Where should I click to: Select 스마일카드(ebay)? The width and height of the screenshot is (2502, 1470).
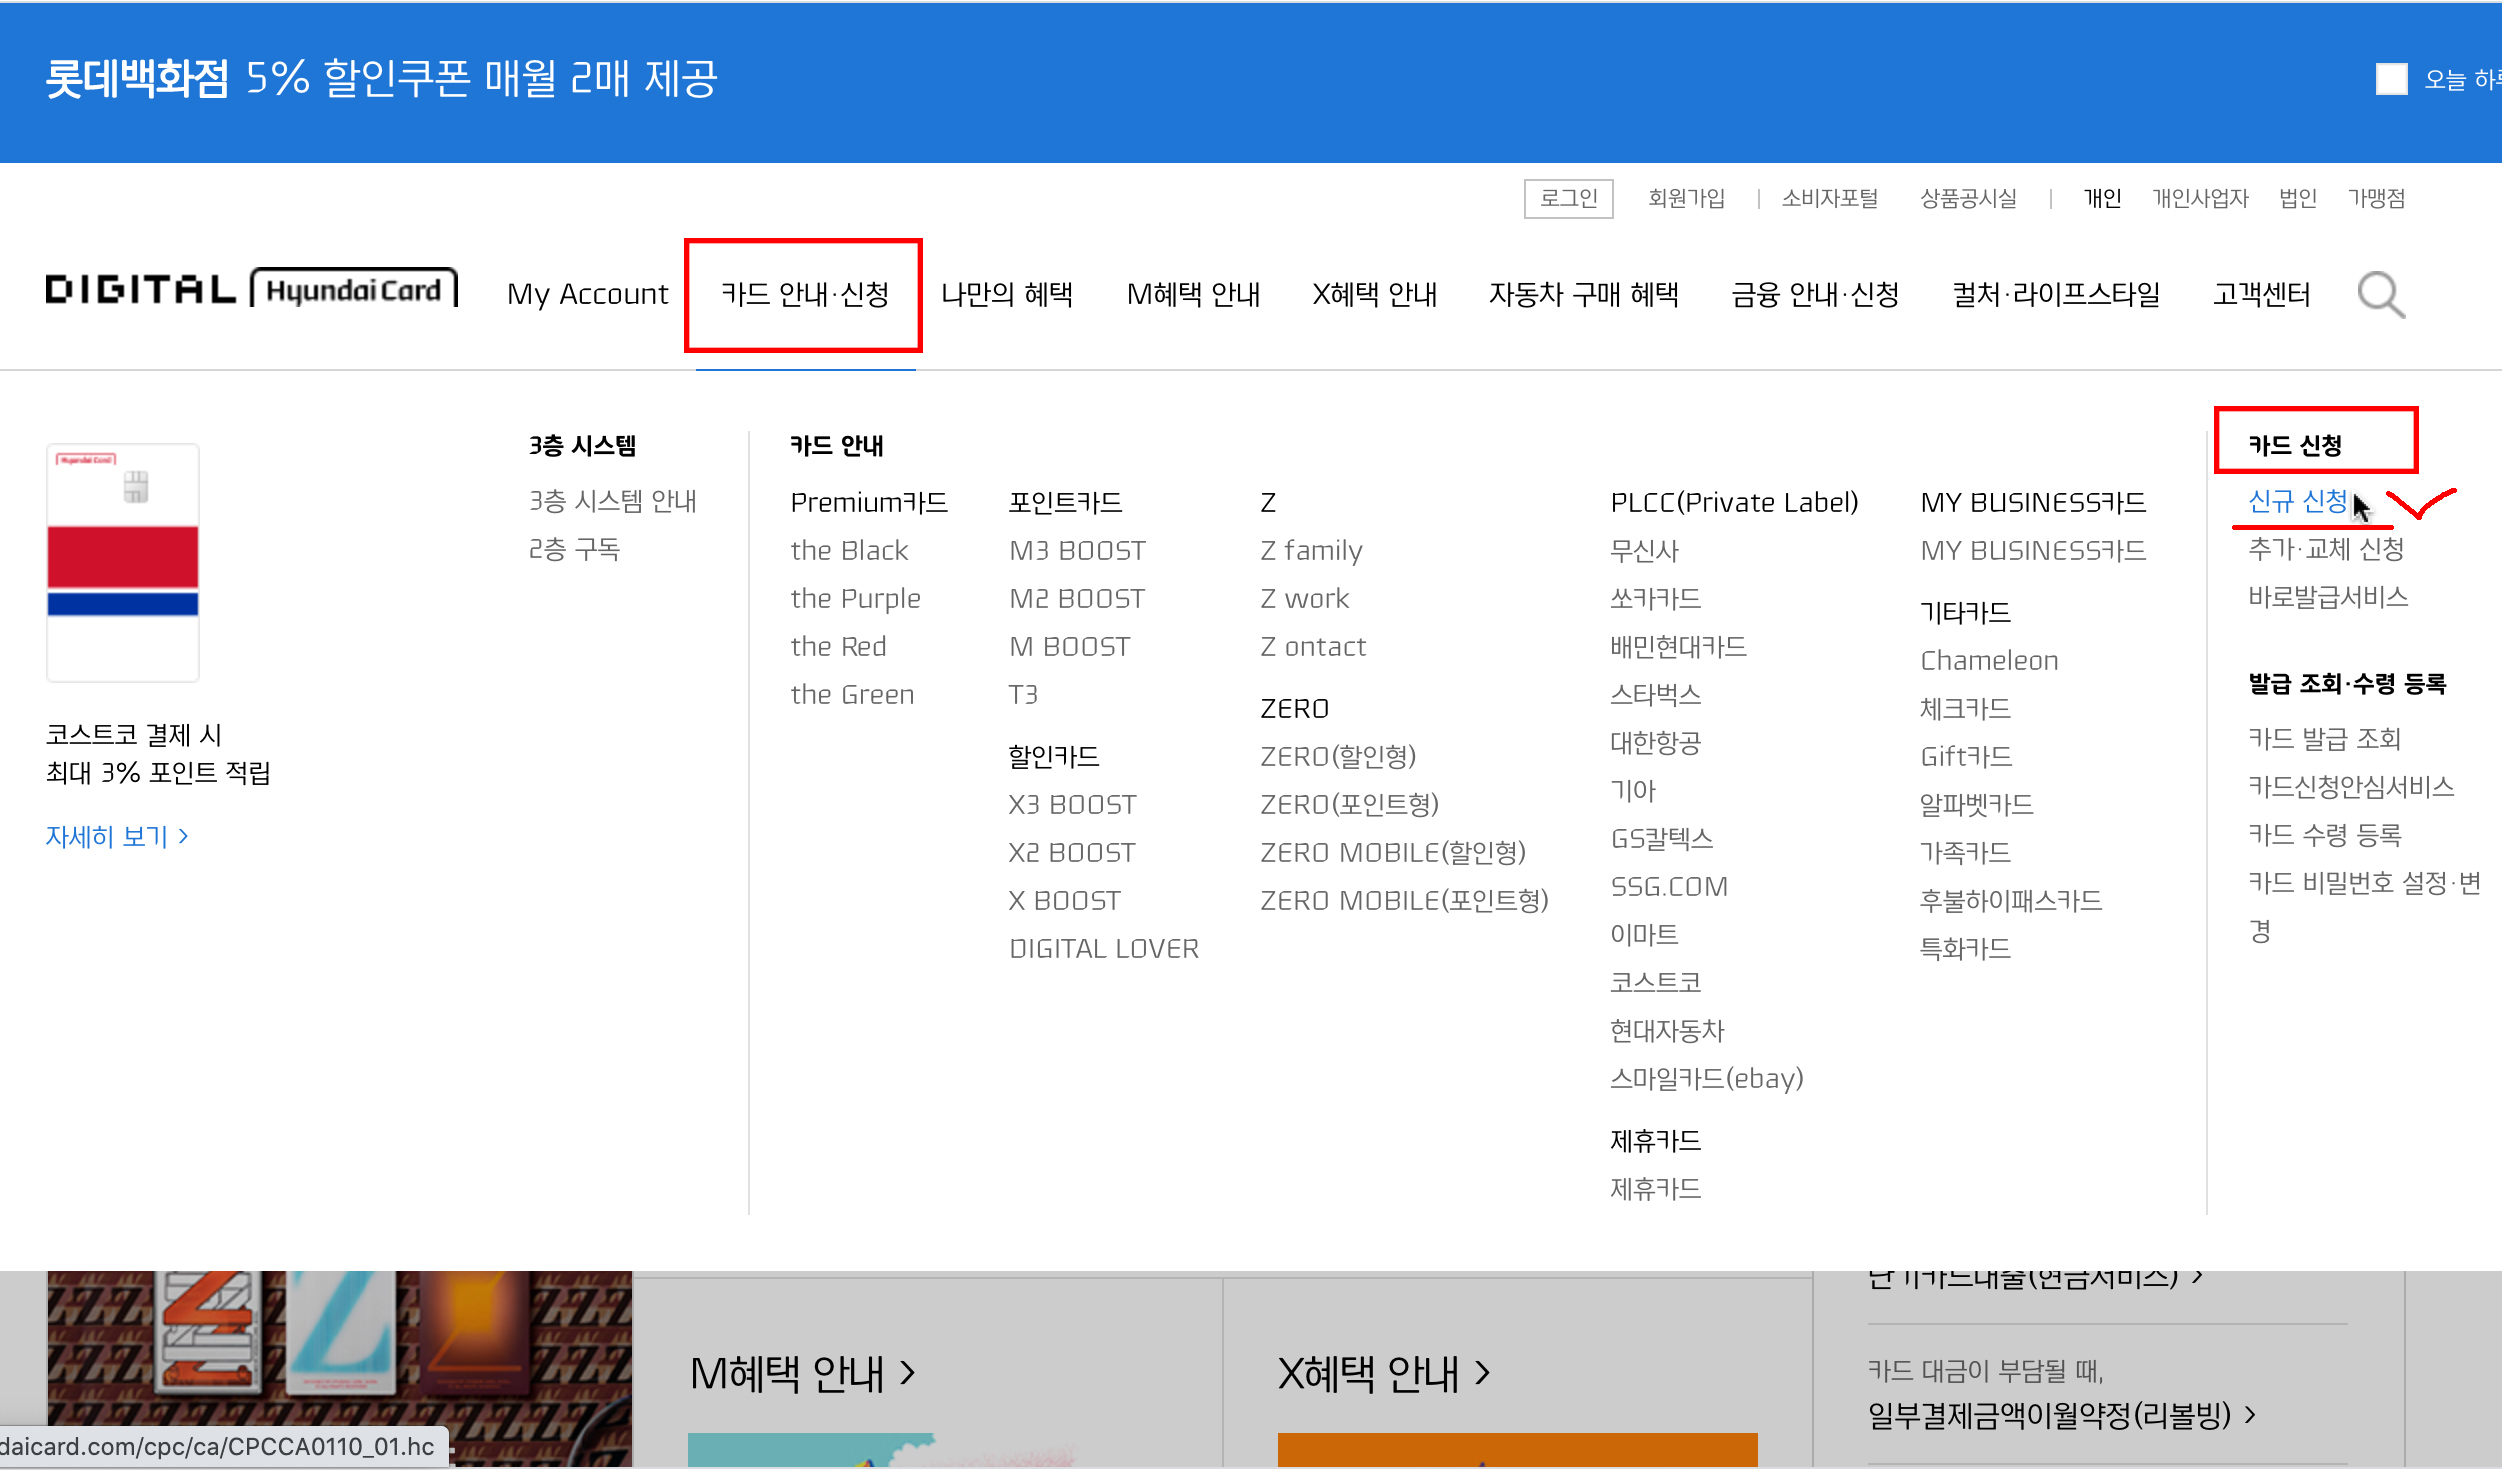tap(1706, 1078)
